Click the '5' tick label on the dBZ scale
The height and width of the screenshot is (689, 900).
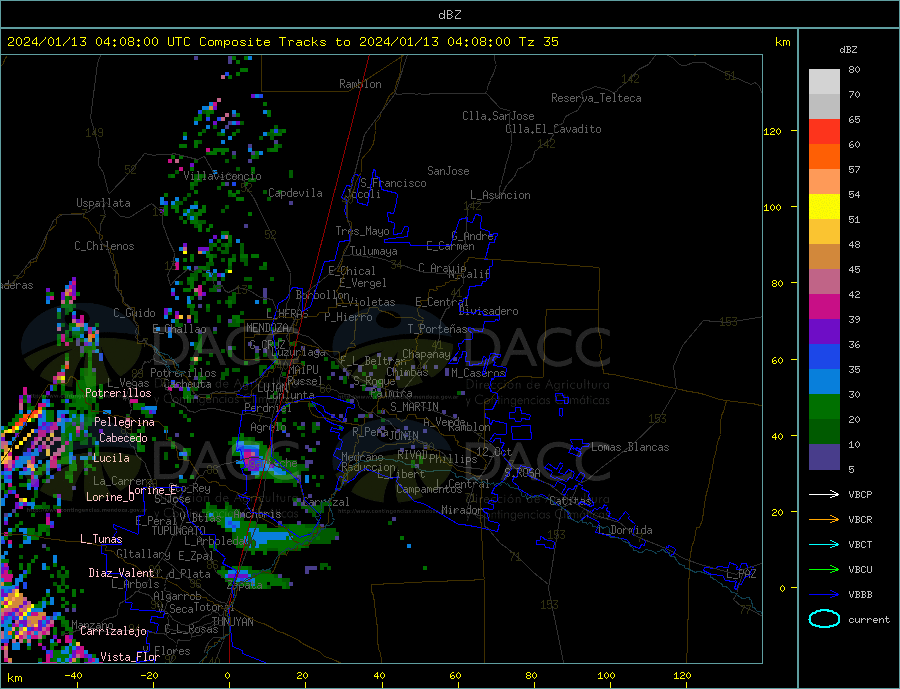click(x=851, y=470)
